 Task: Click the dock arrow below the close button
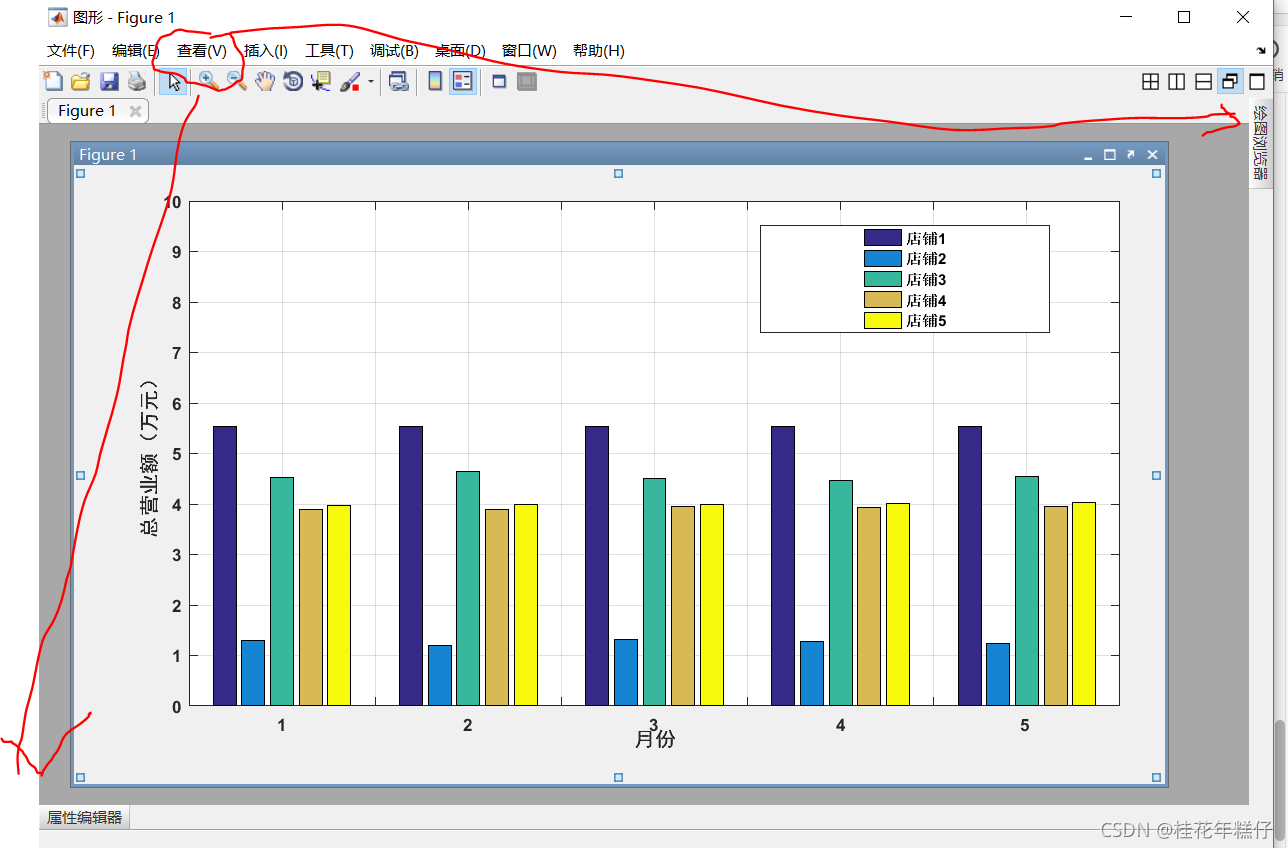[x=1261, y=50]
